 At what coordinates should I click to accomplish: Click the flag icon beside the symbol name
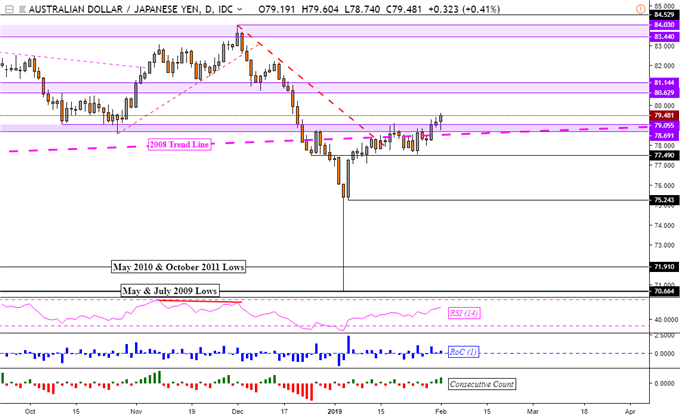coord(22,9)
